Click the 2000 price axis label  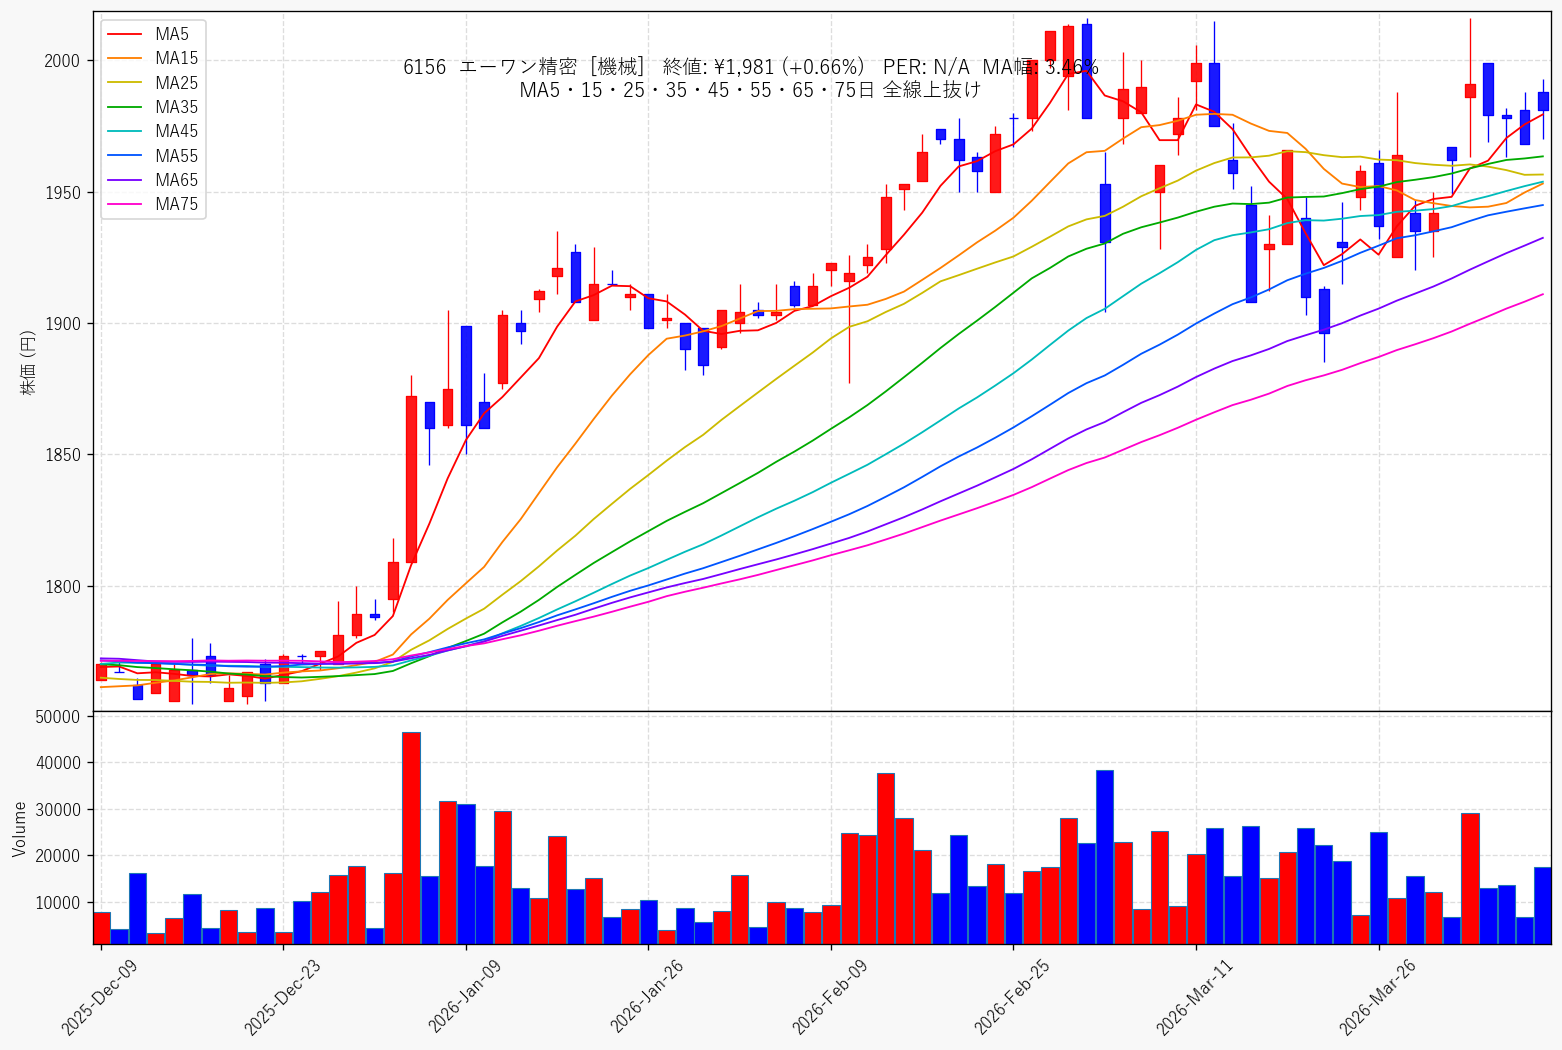coord(61,61)
